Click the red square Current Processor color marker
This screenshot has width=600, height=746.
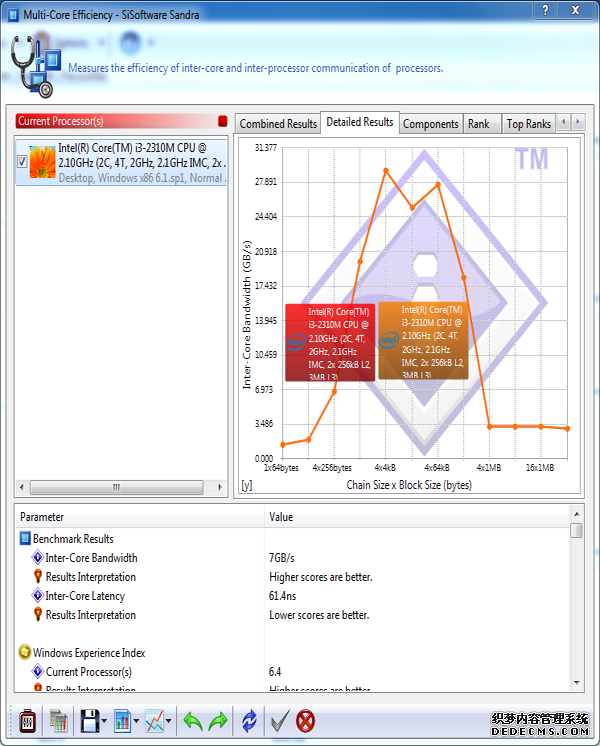[x=223, y=121]
